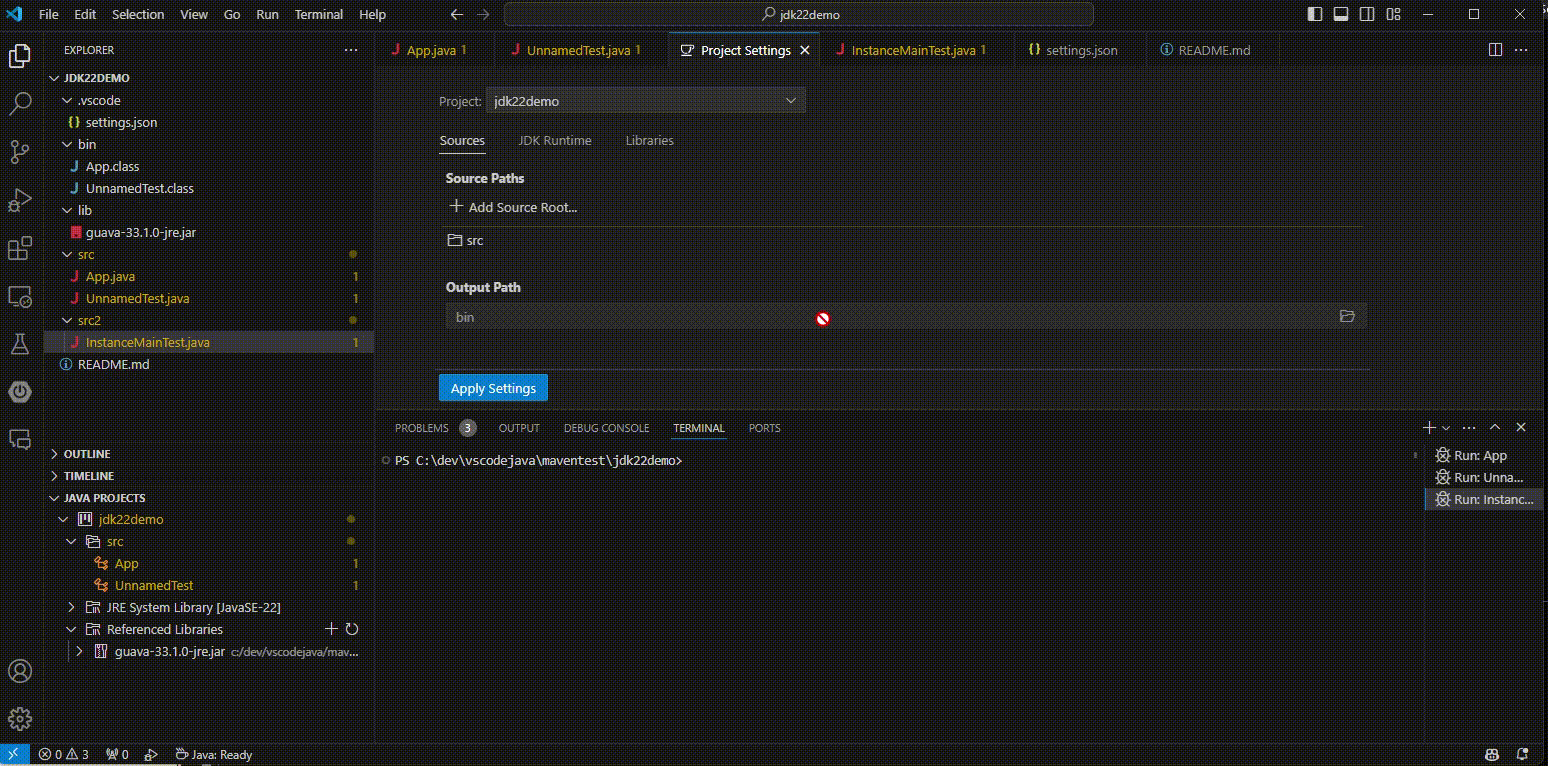Open the Manage gear menu
The image size is (1548, 766).
coord(19,719)
